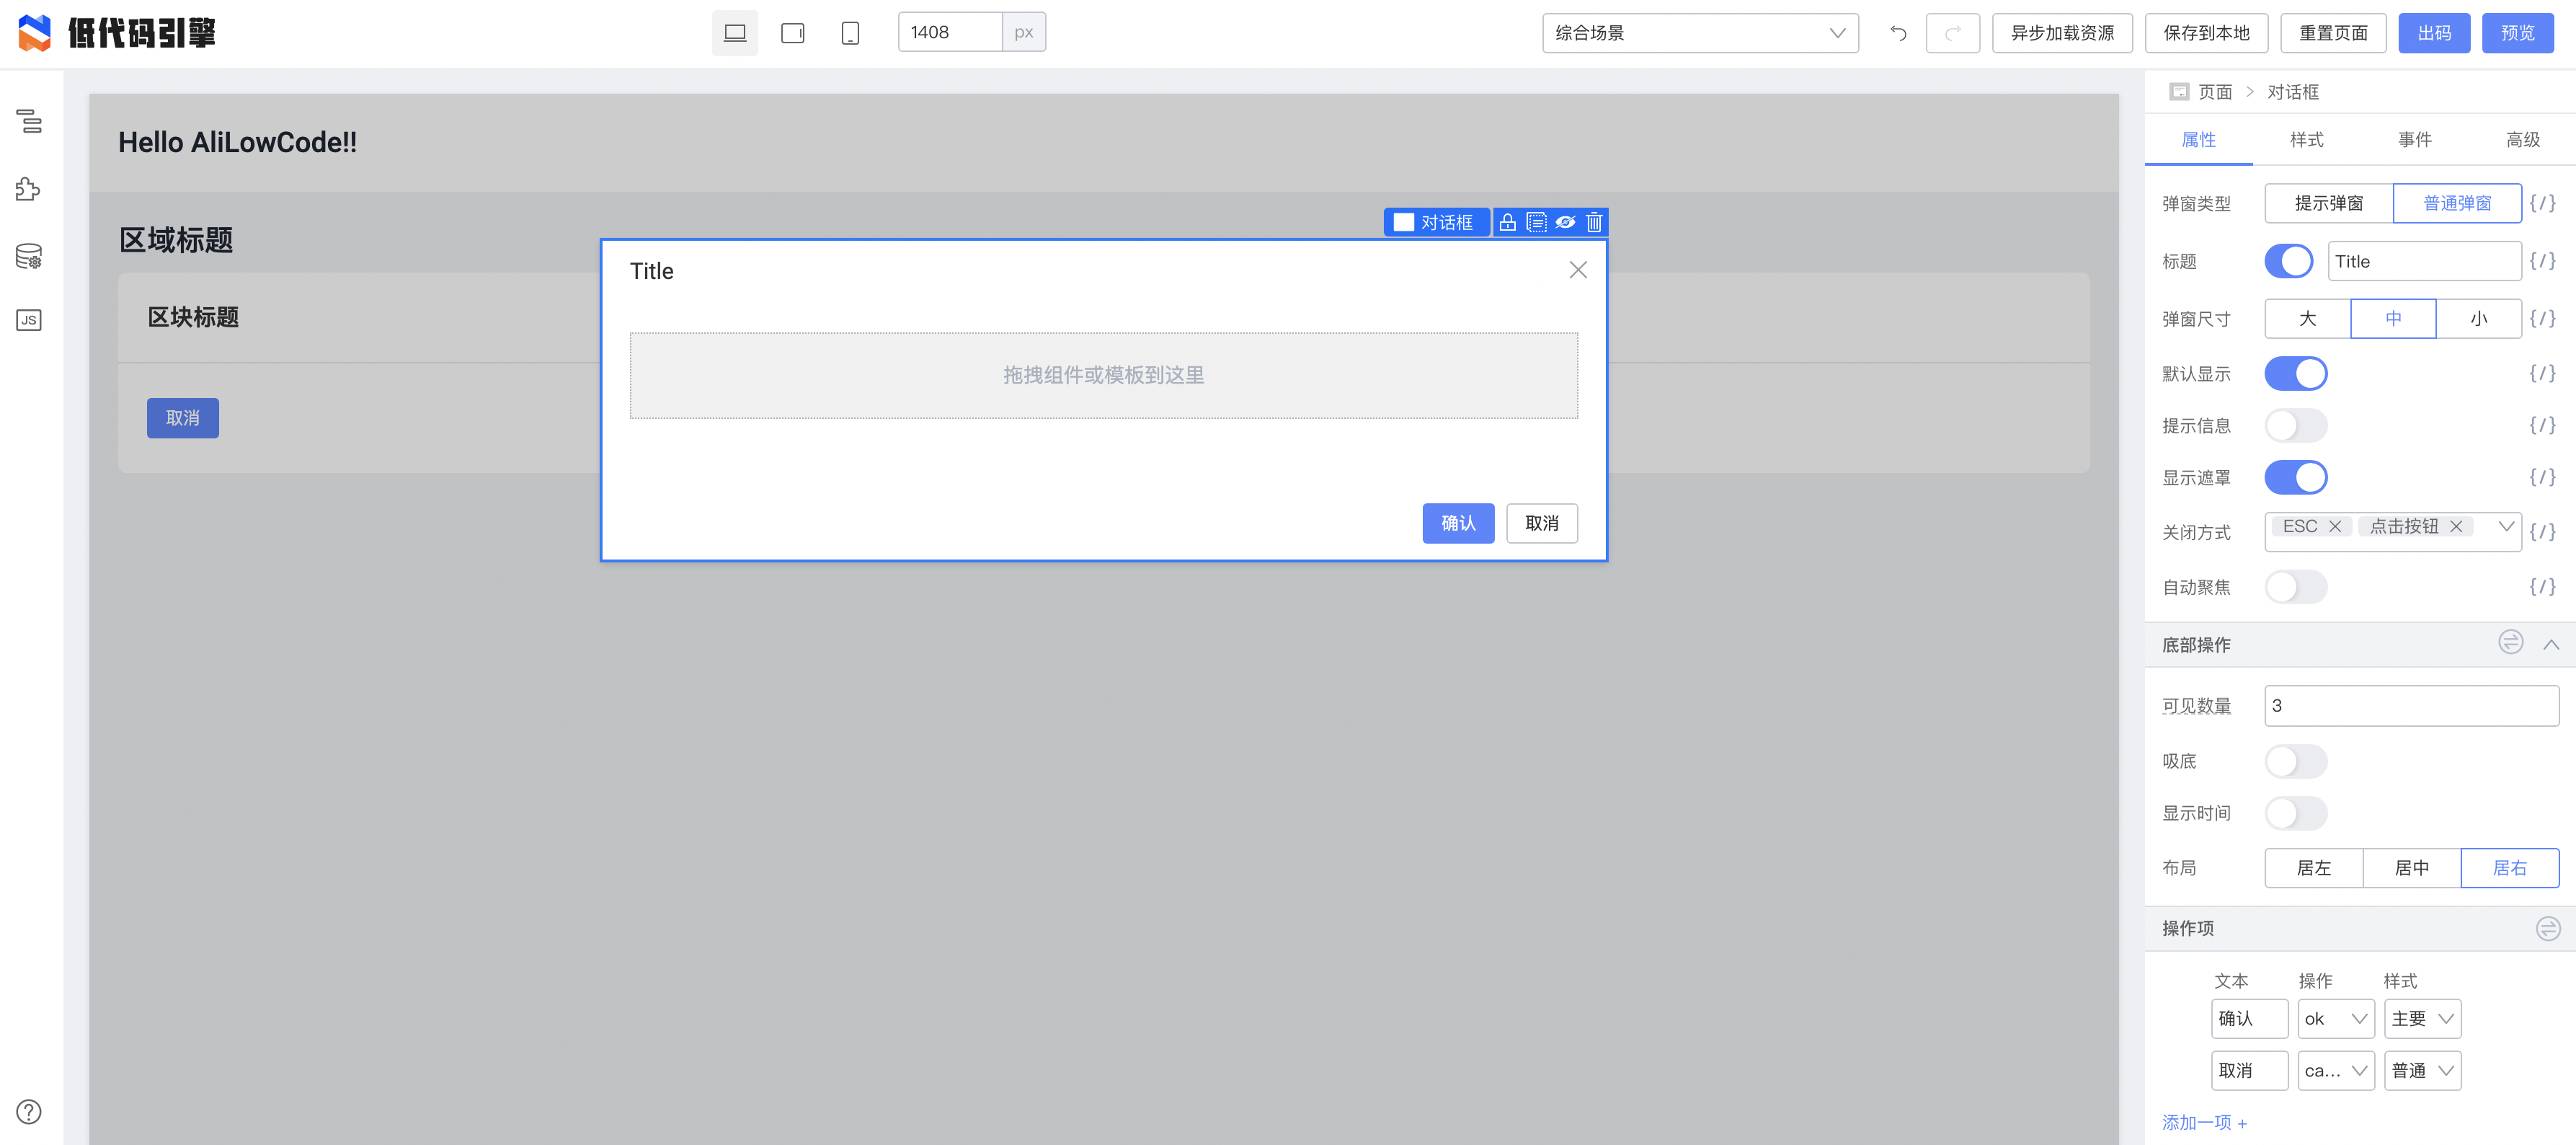Click the 保存到本地 button
Viewport: 2576px width, 1145px height.
click(x=2206, y=33)
